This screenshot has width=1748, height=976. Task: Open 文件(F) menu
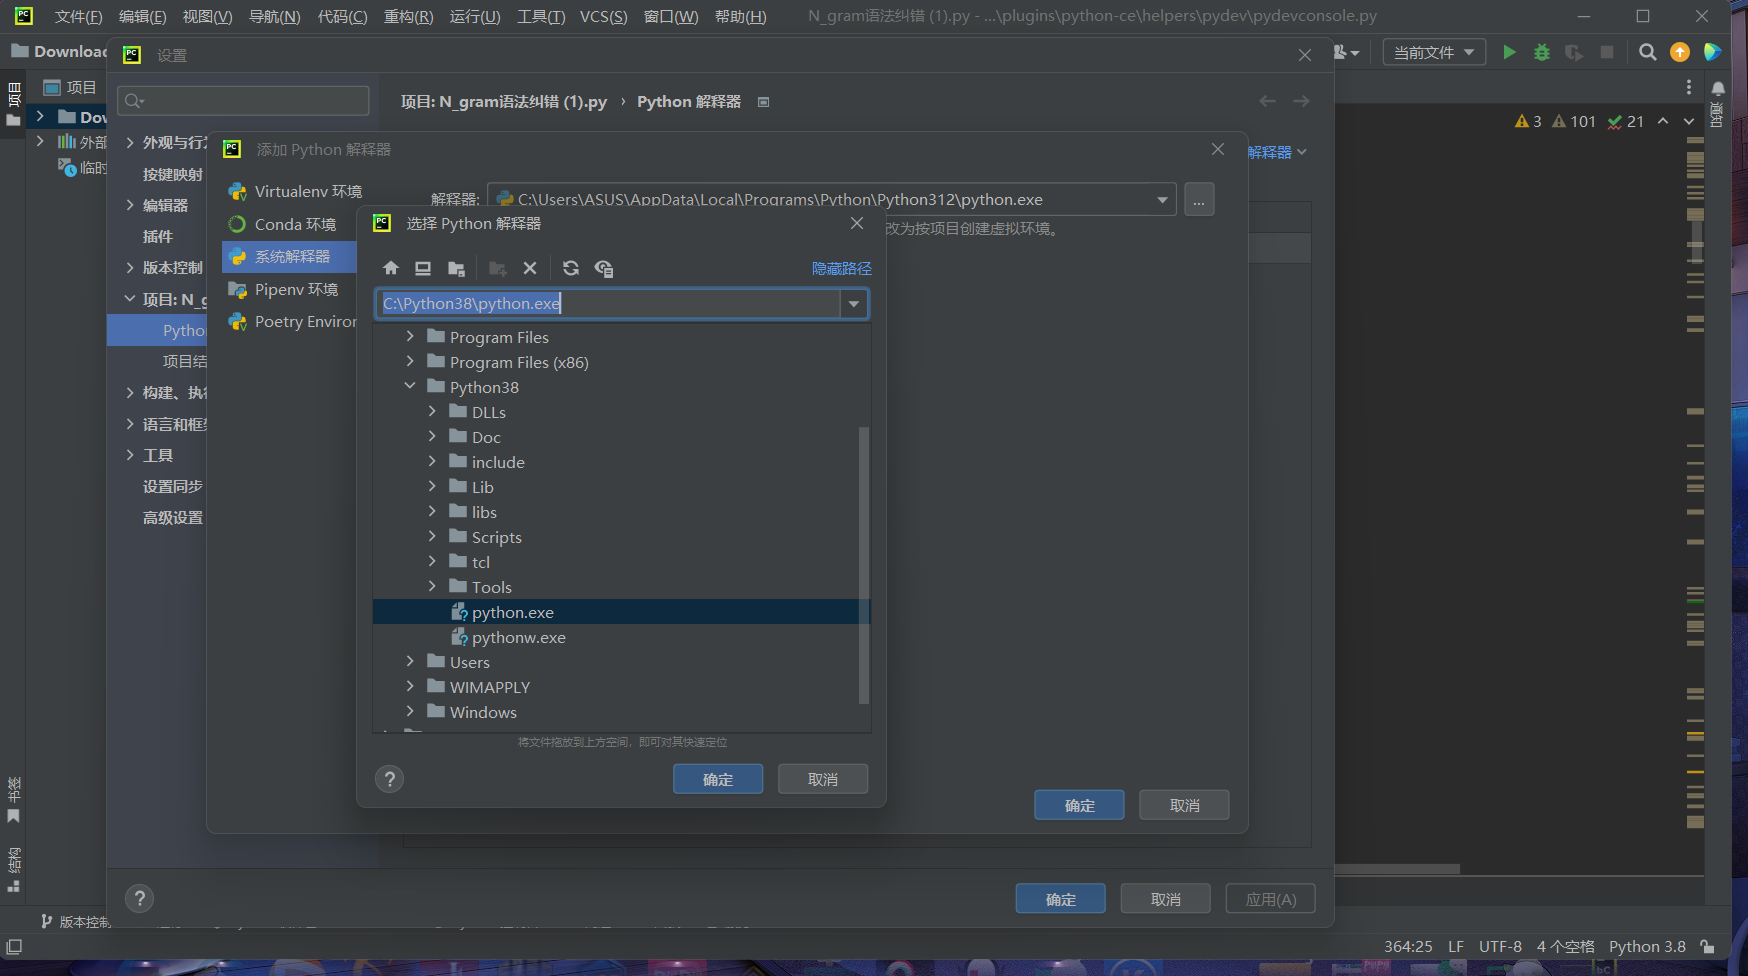click(78, 16)
